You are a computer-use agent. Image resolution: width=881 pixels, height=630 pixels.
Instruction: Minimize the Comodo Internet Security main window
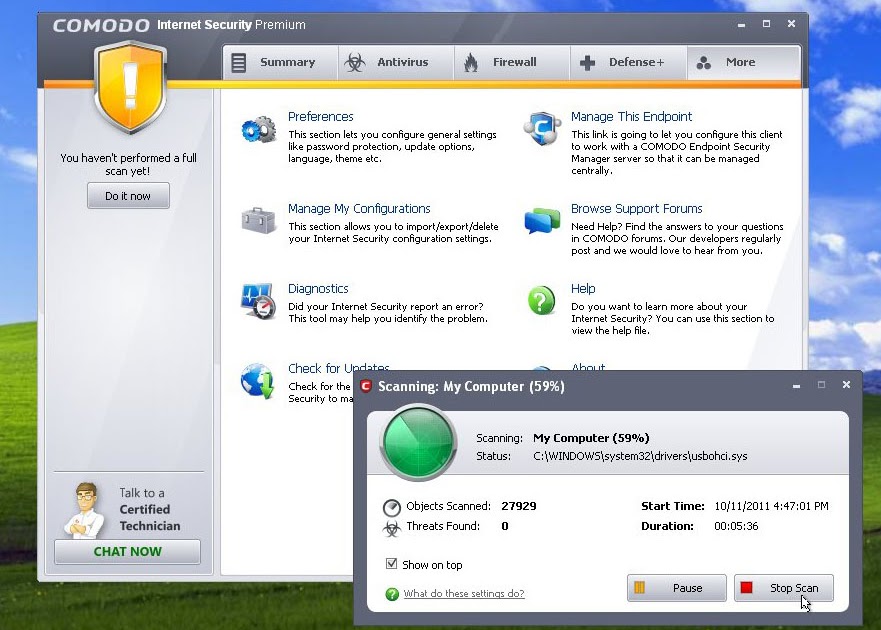pos(741,24)
